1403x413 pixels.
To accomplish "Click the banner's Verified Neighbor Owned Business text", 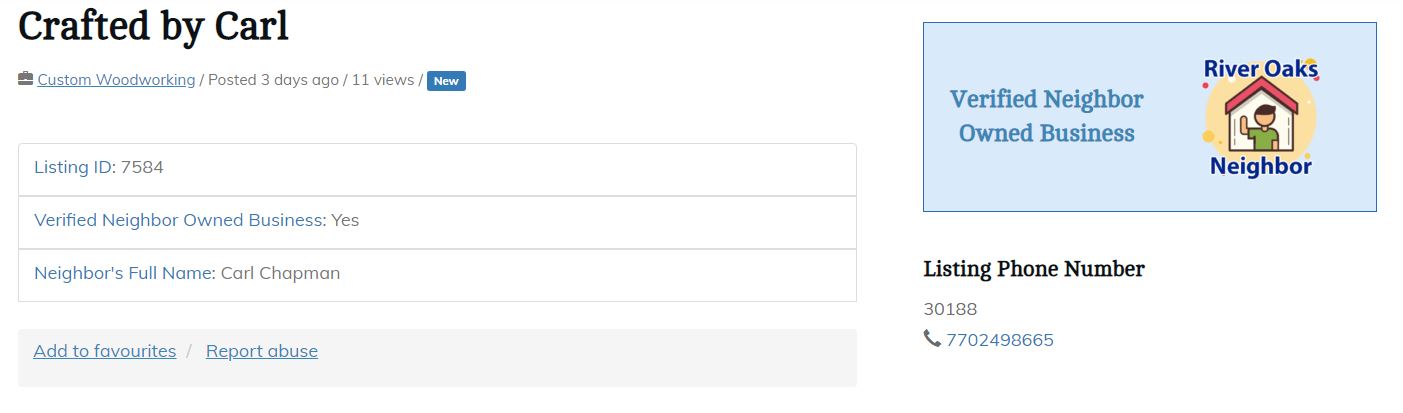I will pos(1046,116).
